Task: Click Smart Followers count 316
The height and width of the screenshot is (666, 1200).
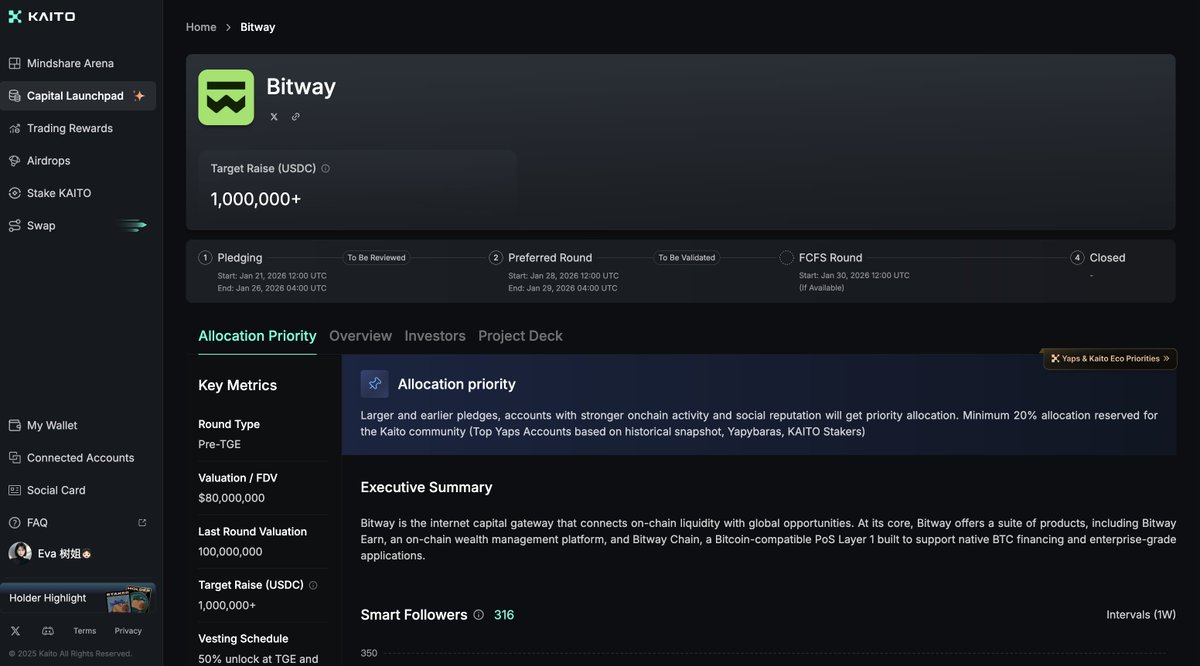Action: pyautogui.click(x=504, y=615)
